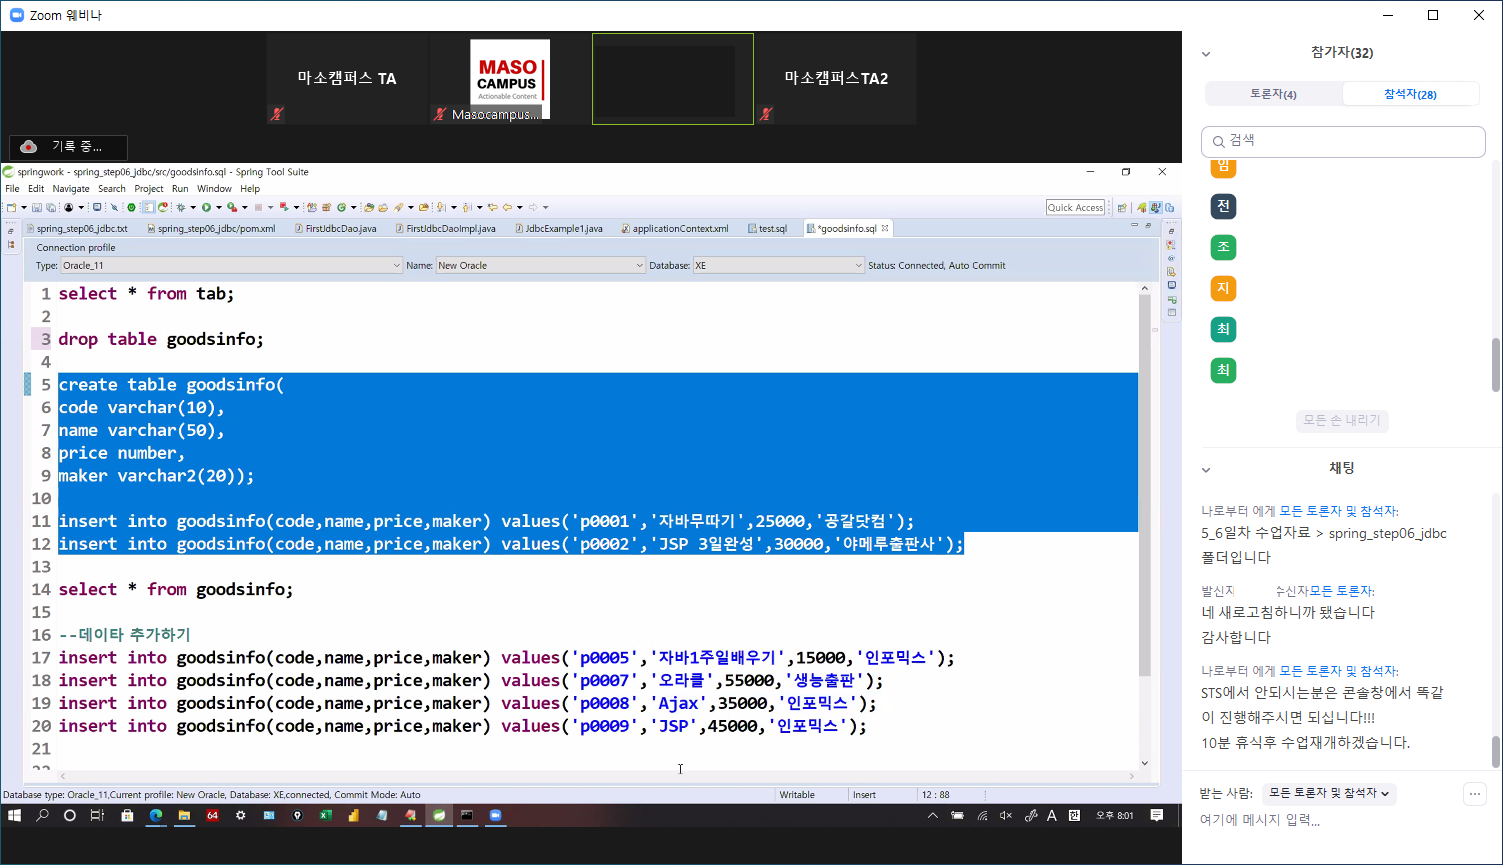The width and height of the screenshot is (1503, 865).
Task: Click the 검색 participant search field
Action: [x=1343, y=141]
